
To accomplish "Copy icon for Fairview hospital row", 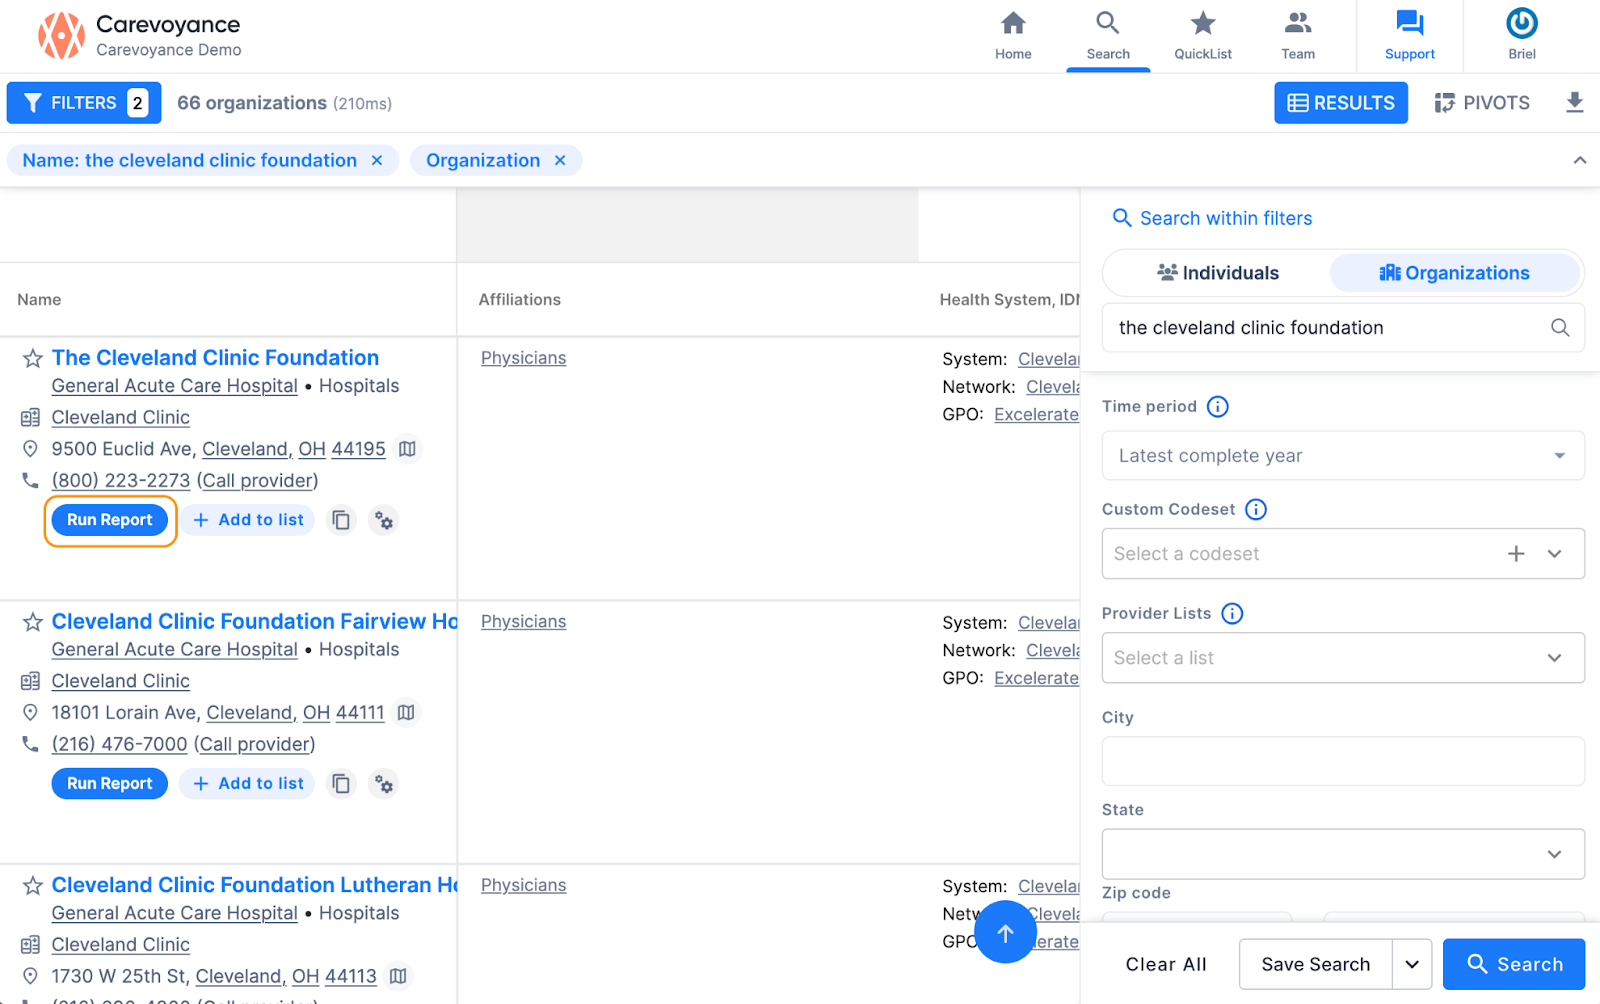I will (x=341, y=784).
